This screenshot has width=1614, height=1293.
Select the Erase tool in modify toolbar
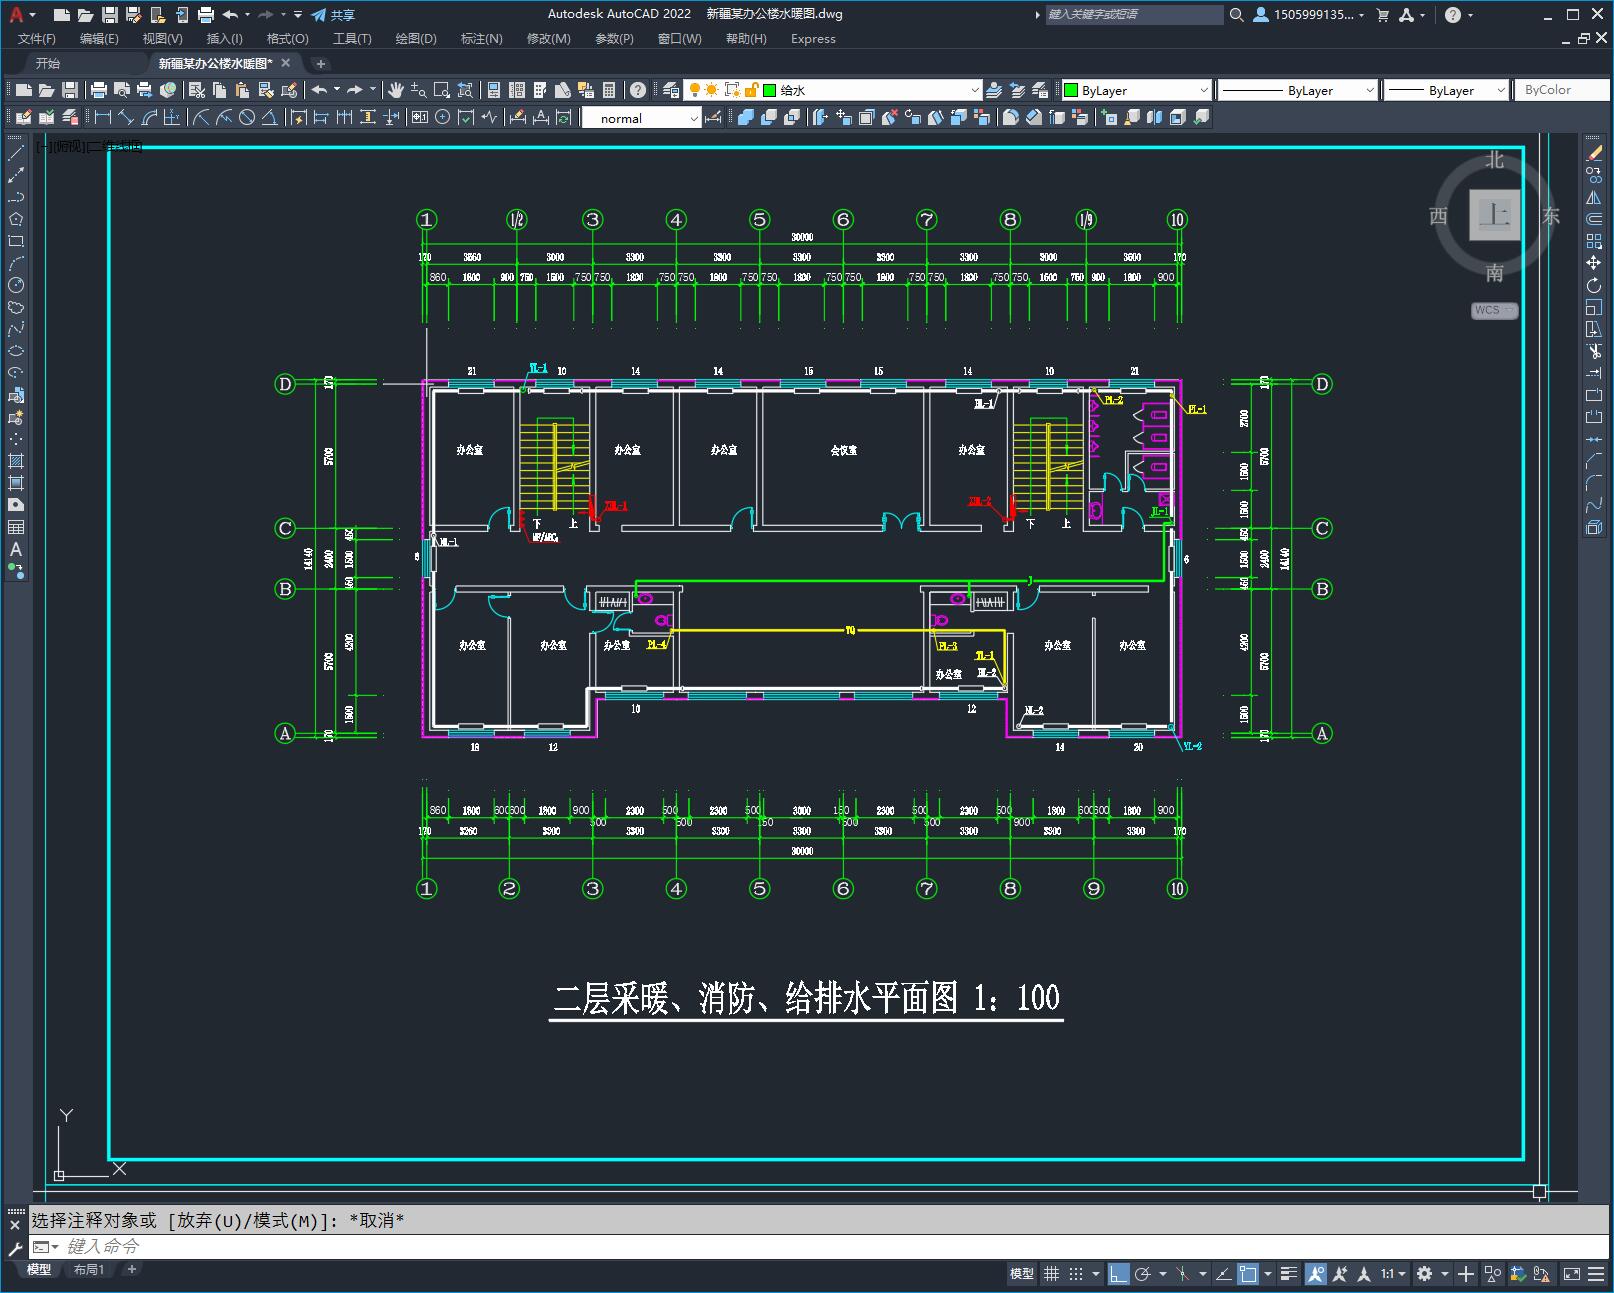point(1594,153)
